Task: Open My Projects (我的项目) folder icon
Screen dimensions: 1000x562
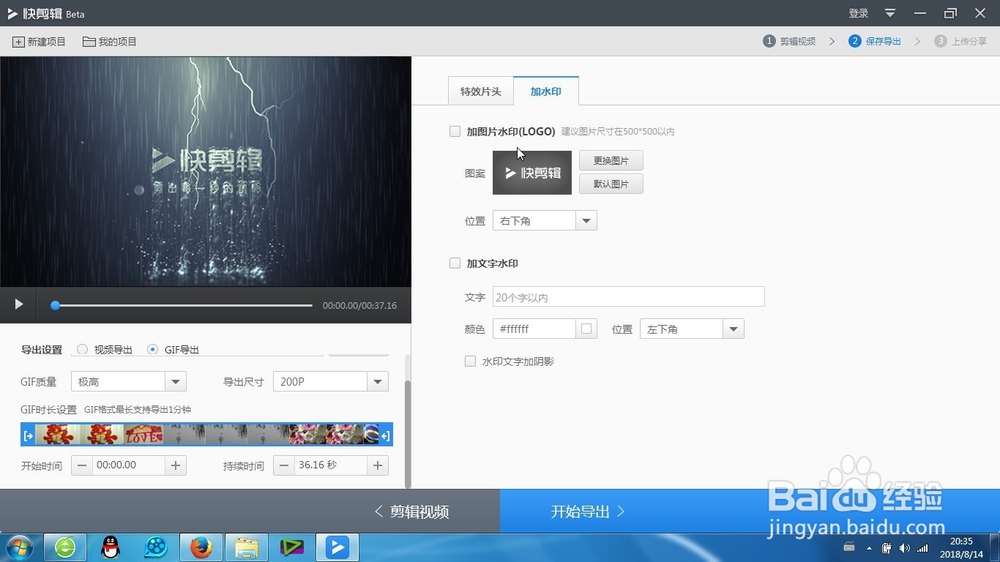Action: click(89, 41)
